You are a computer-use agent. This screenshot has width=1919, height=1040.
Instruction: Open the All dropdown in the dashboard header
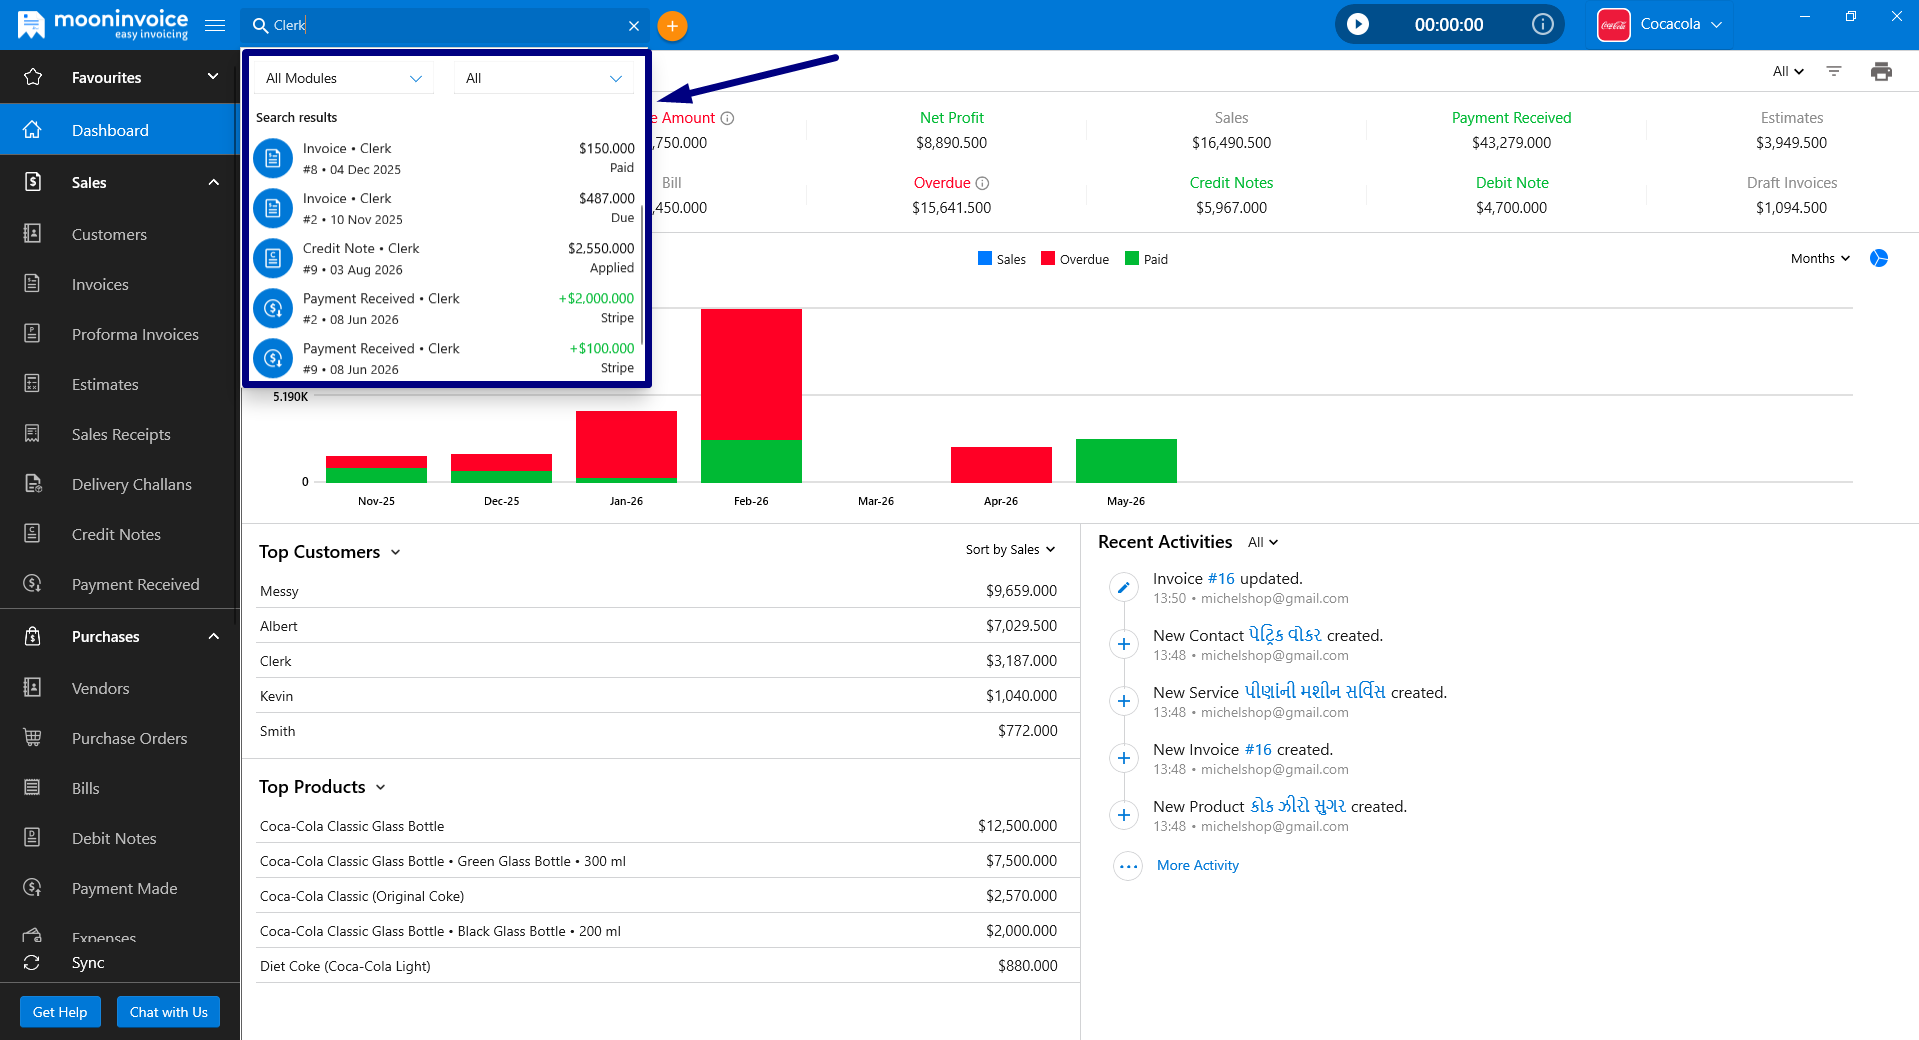click(x=1788, y=71)
